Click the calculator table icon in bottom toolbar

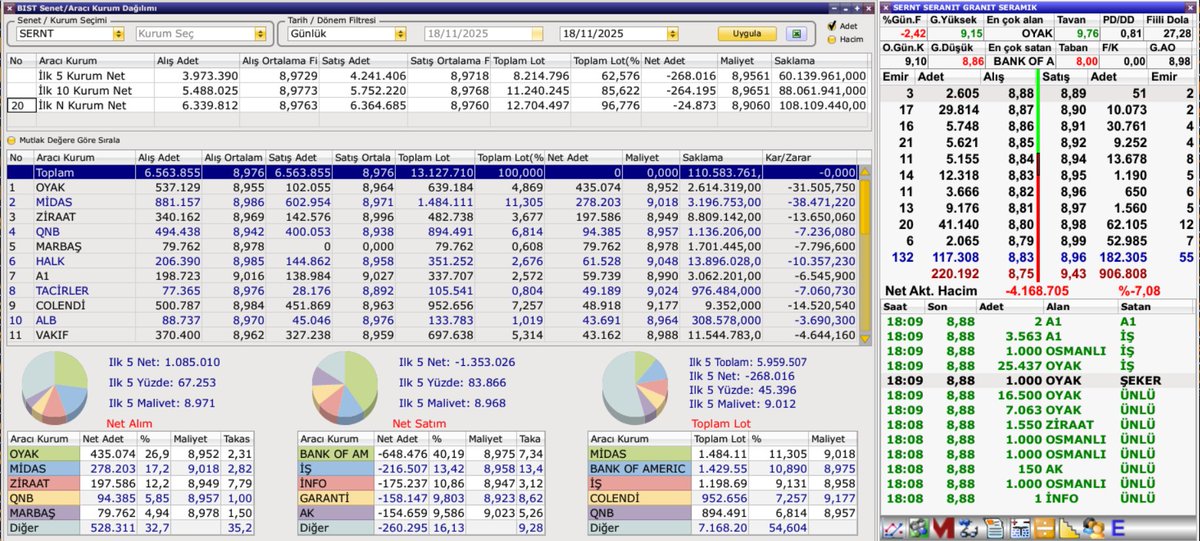point(1020,528)
